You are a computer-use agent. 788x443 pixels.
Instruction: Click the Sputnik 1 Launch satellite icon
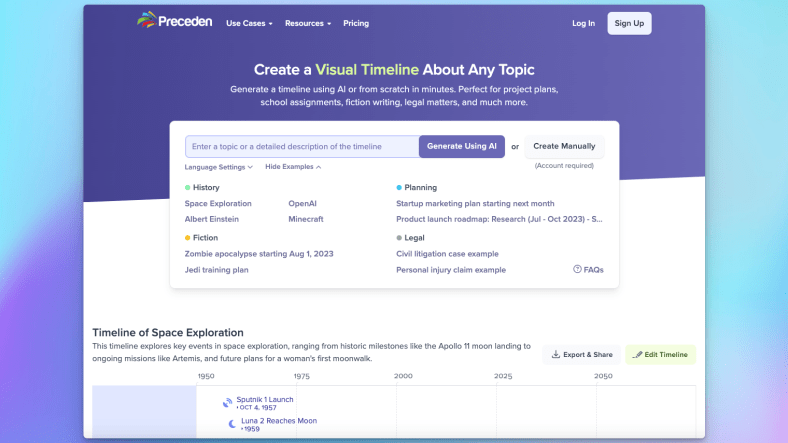tap(227, 403)
